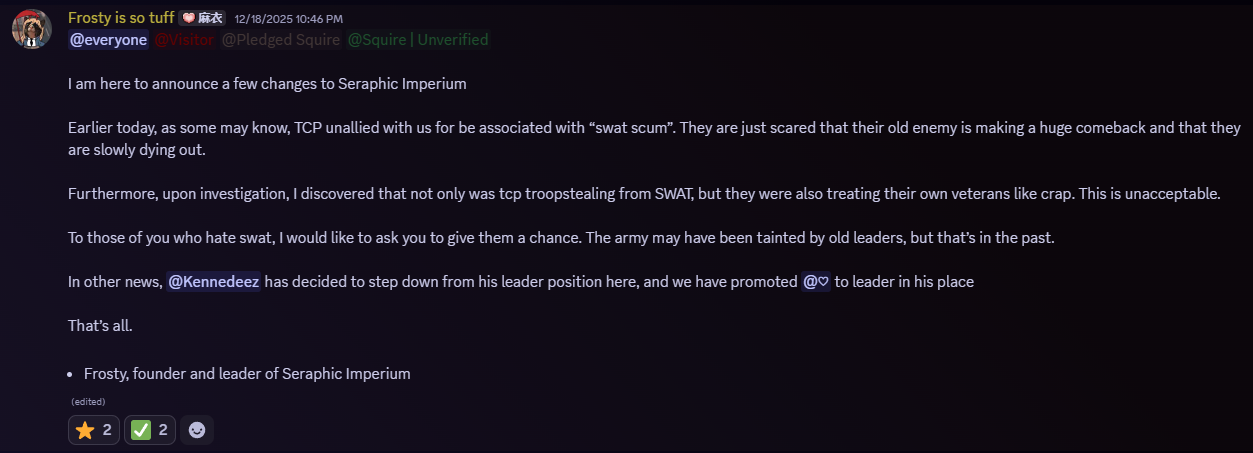Toggle the green check mark reaction
This screenshot has width=1253, height=453.
(x=150, y=430)
